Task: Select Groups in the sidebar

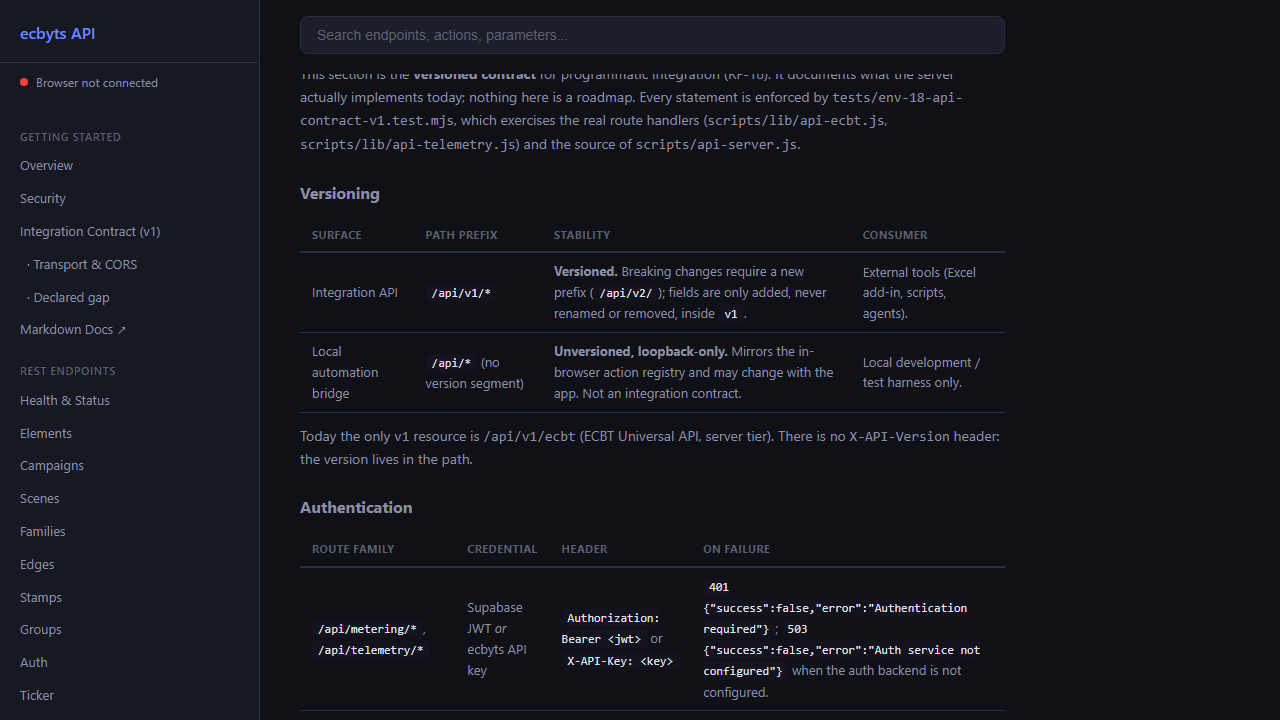Action: pos(41,629)
